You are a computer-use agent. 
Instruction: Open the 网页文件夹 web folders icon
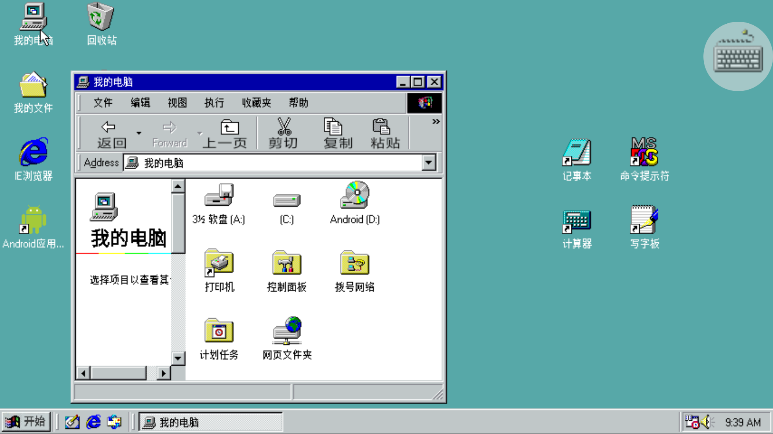[286, 331]
